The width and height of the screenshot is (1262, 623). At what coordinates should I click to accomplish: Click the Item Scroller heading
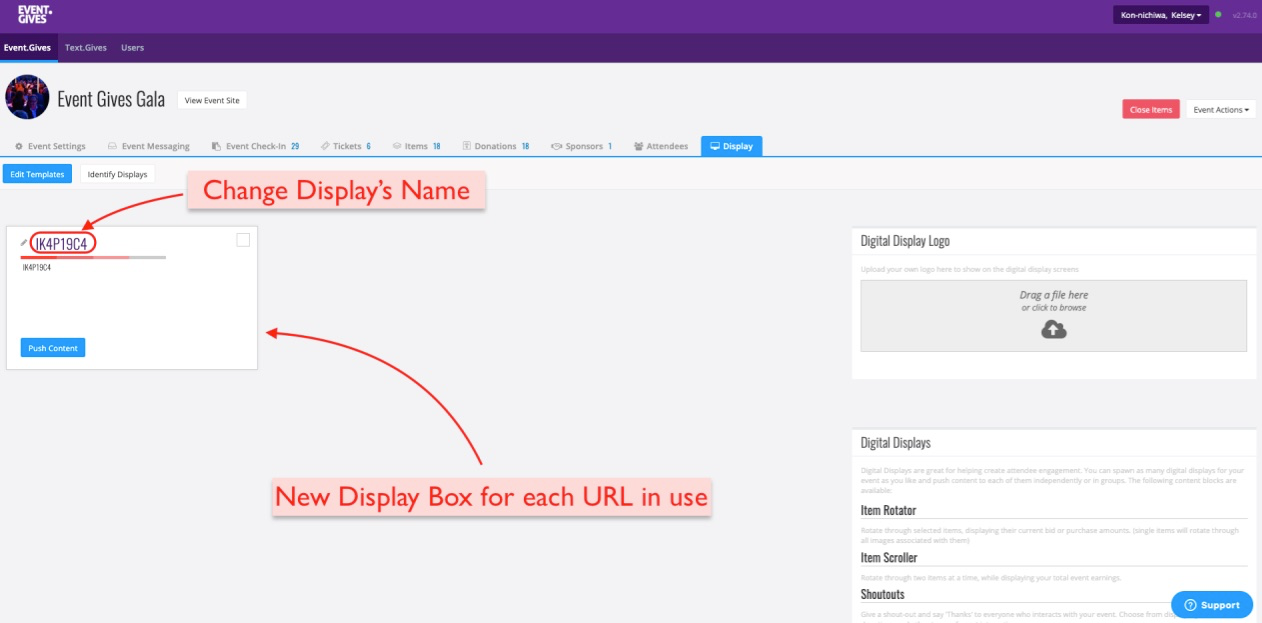coord(889,557)
